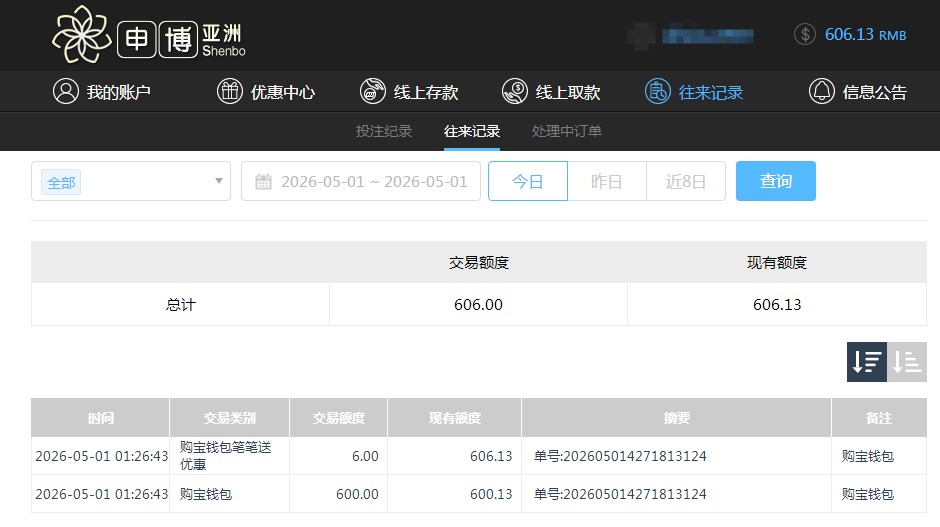This screenshot has width=940, height=527.
Task: Click the 600.00 transaction amount
Action: tap(357, 494)
